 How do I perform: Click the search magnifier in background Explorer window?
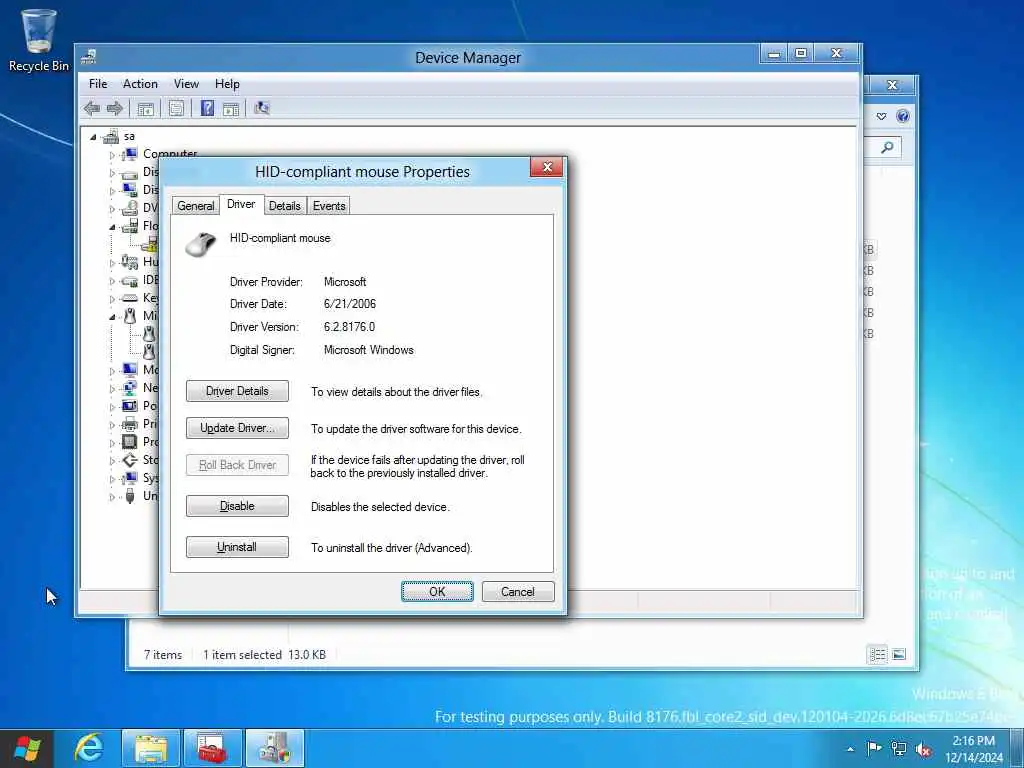[x=886, y=148]
